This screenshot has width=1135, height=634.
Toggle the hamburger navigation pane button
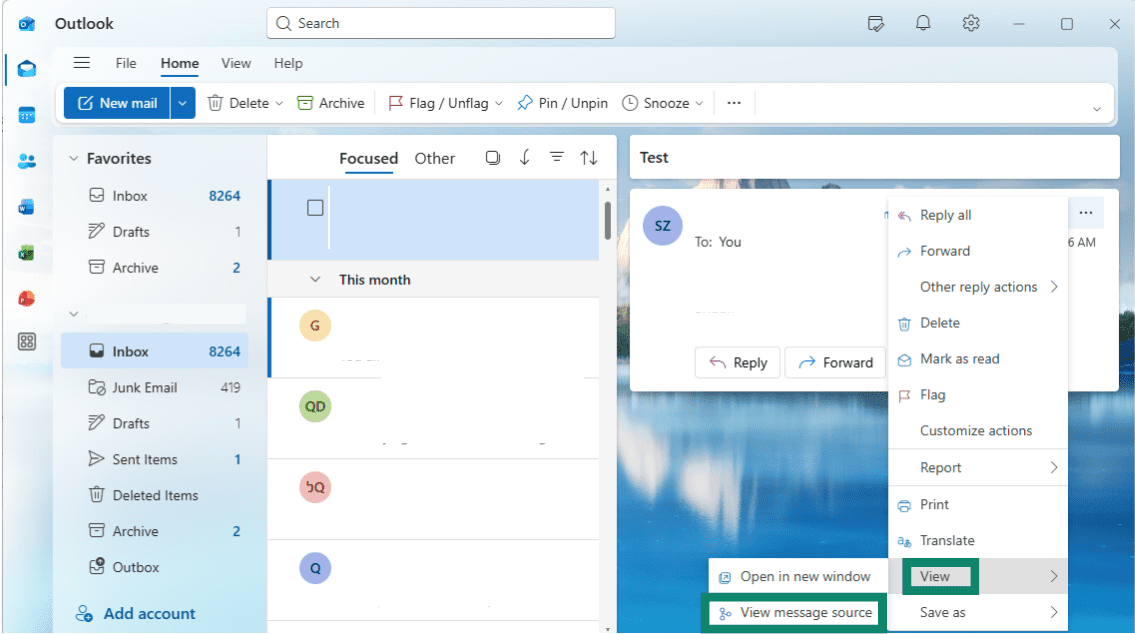82,63
